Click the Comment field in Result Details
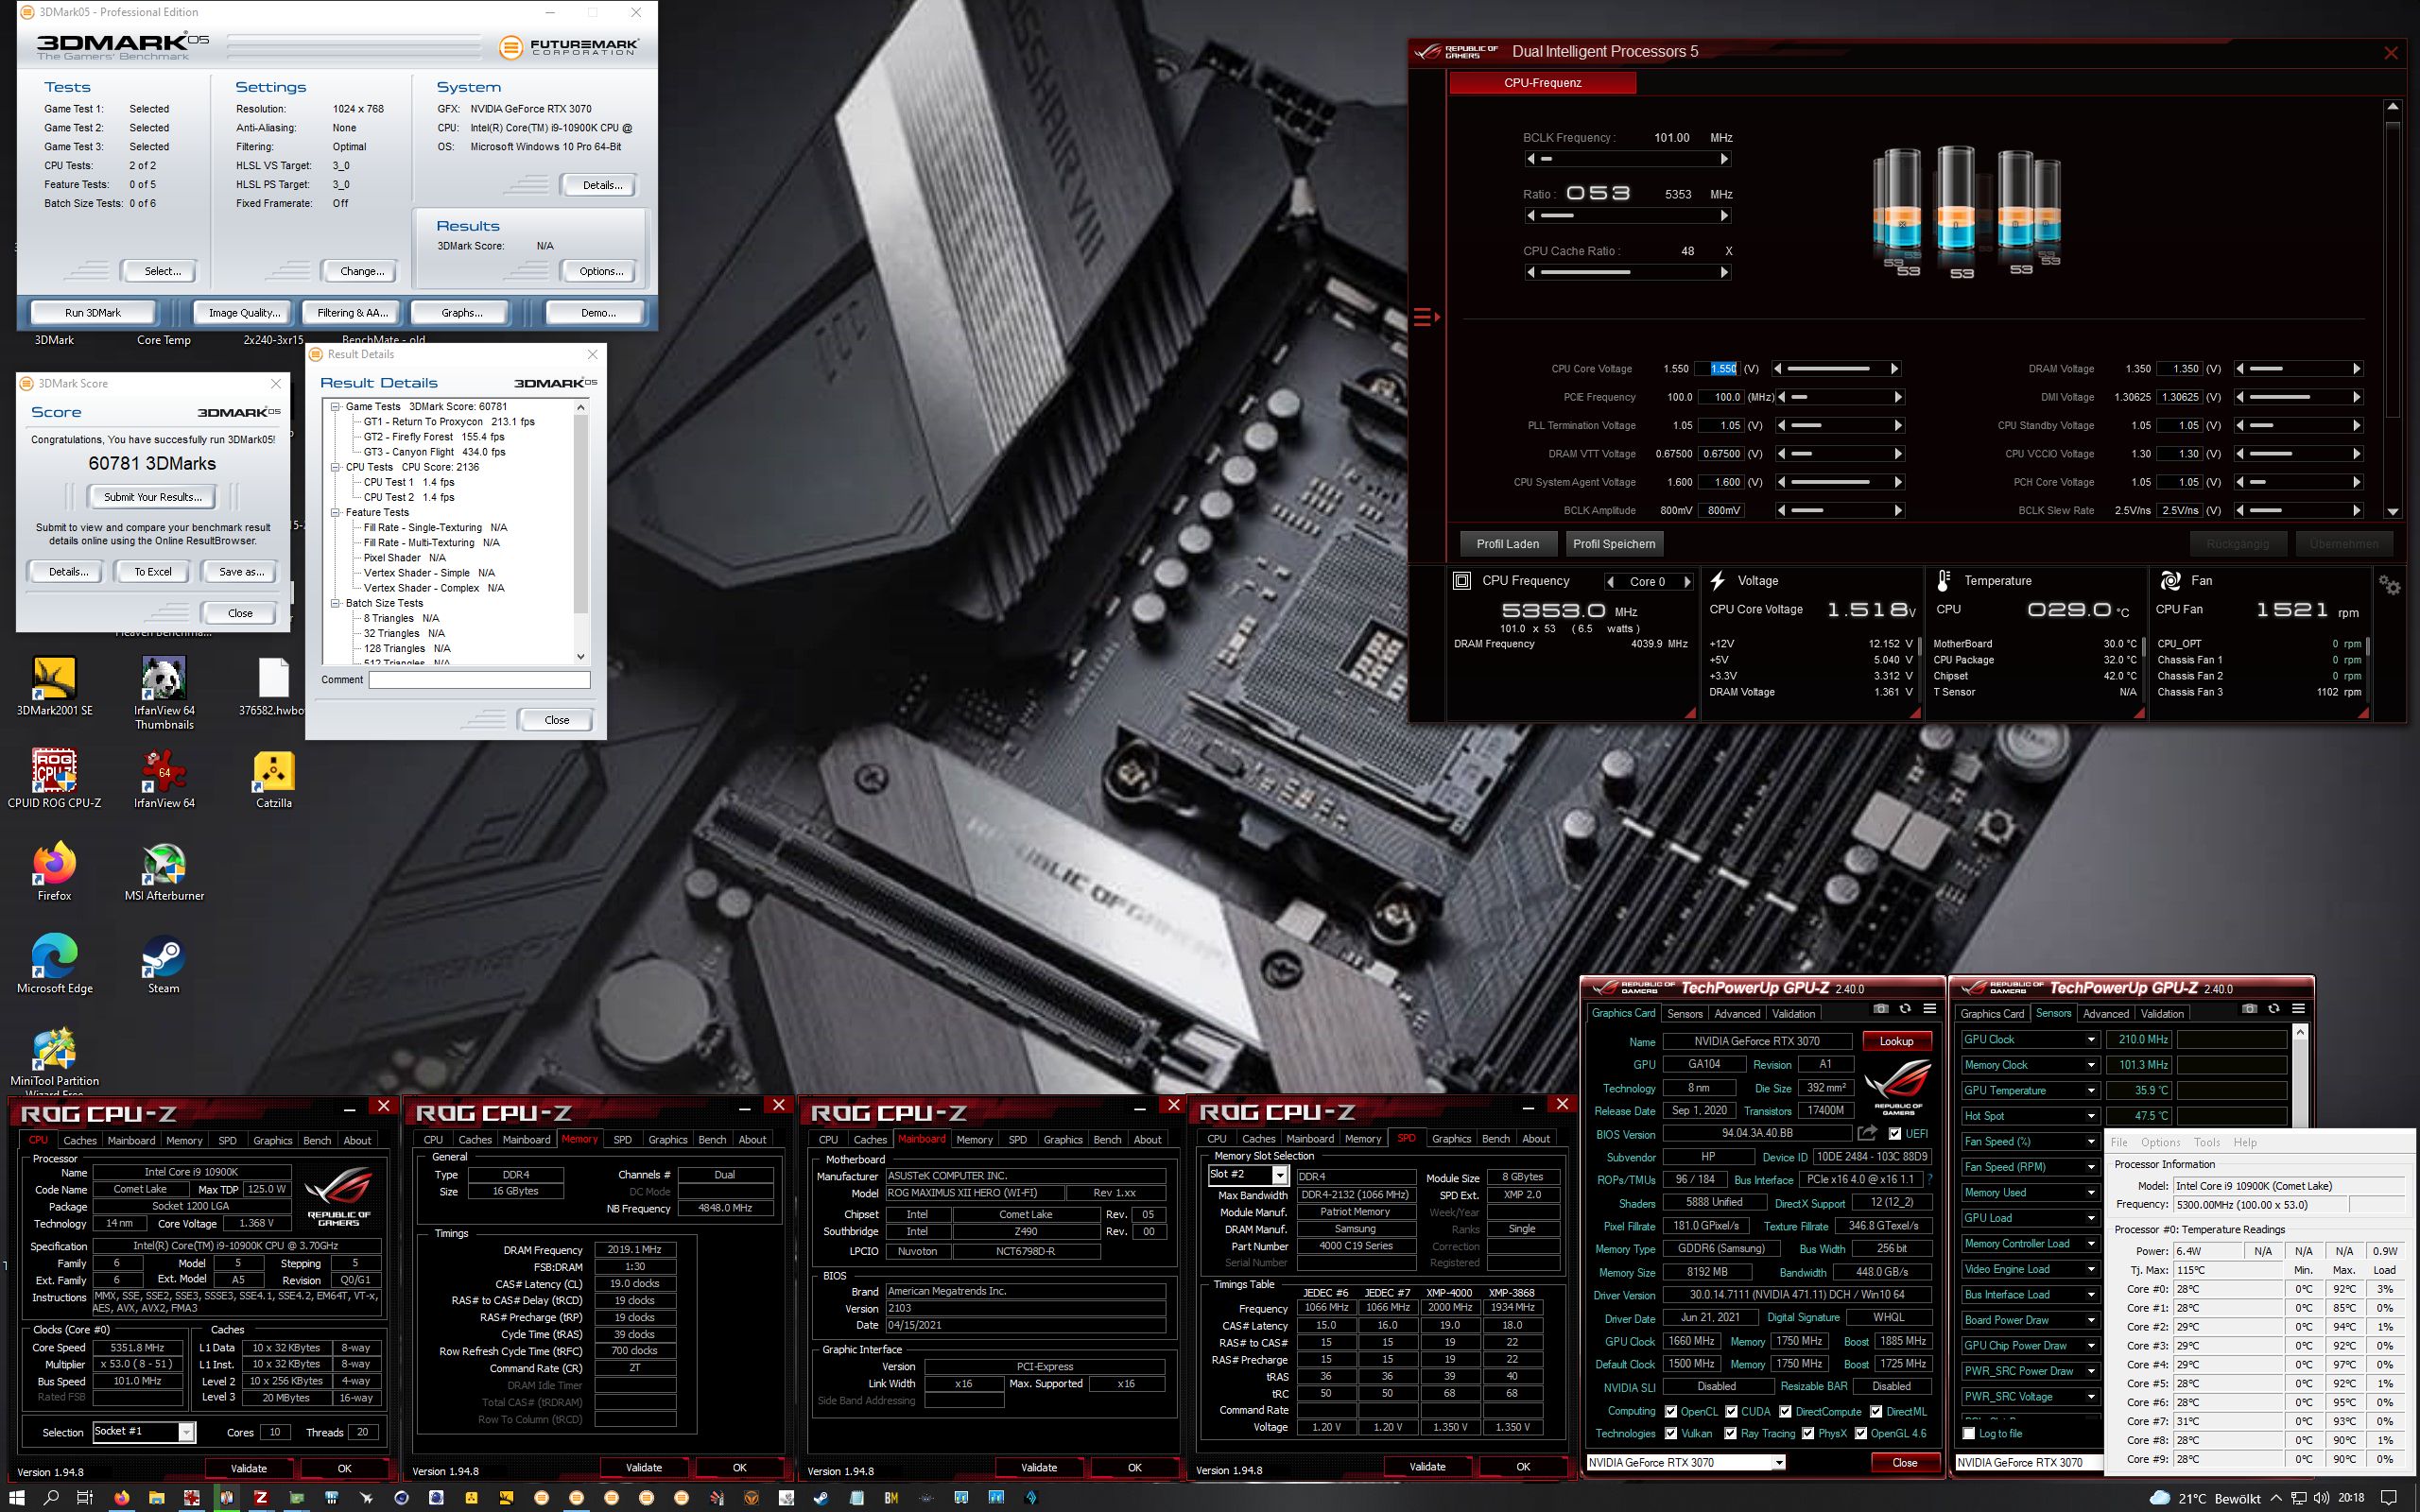The image size is (2420, 1512). [479, 680]
